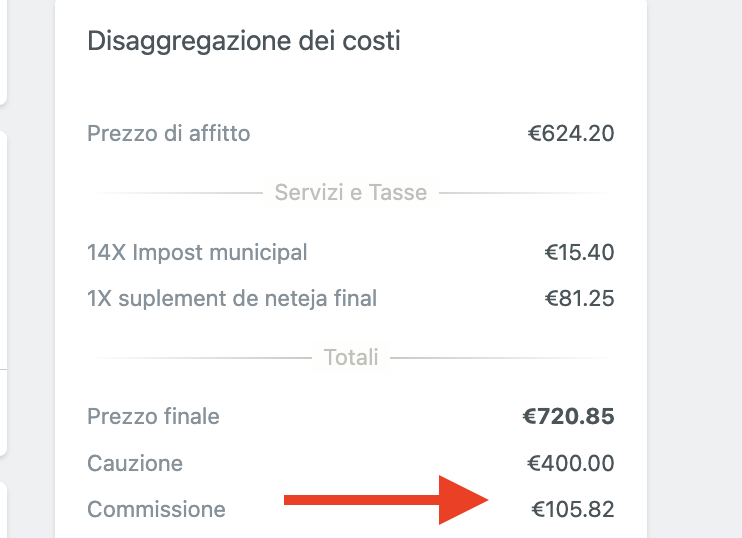Select the "1X suplement de neteja final" item

tap(232, 298)
